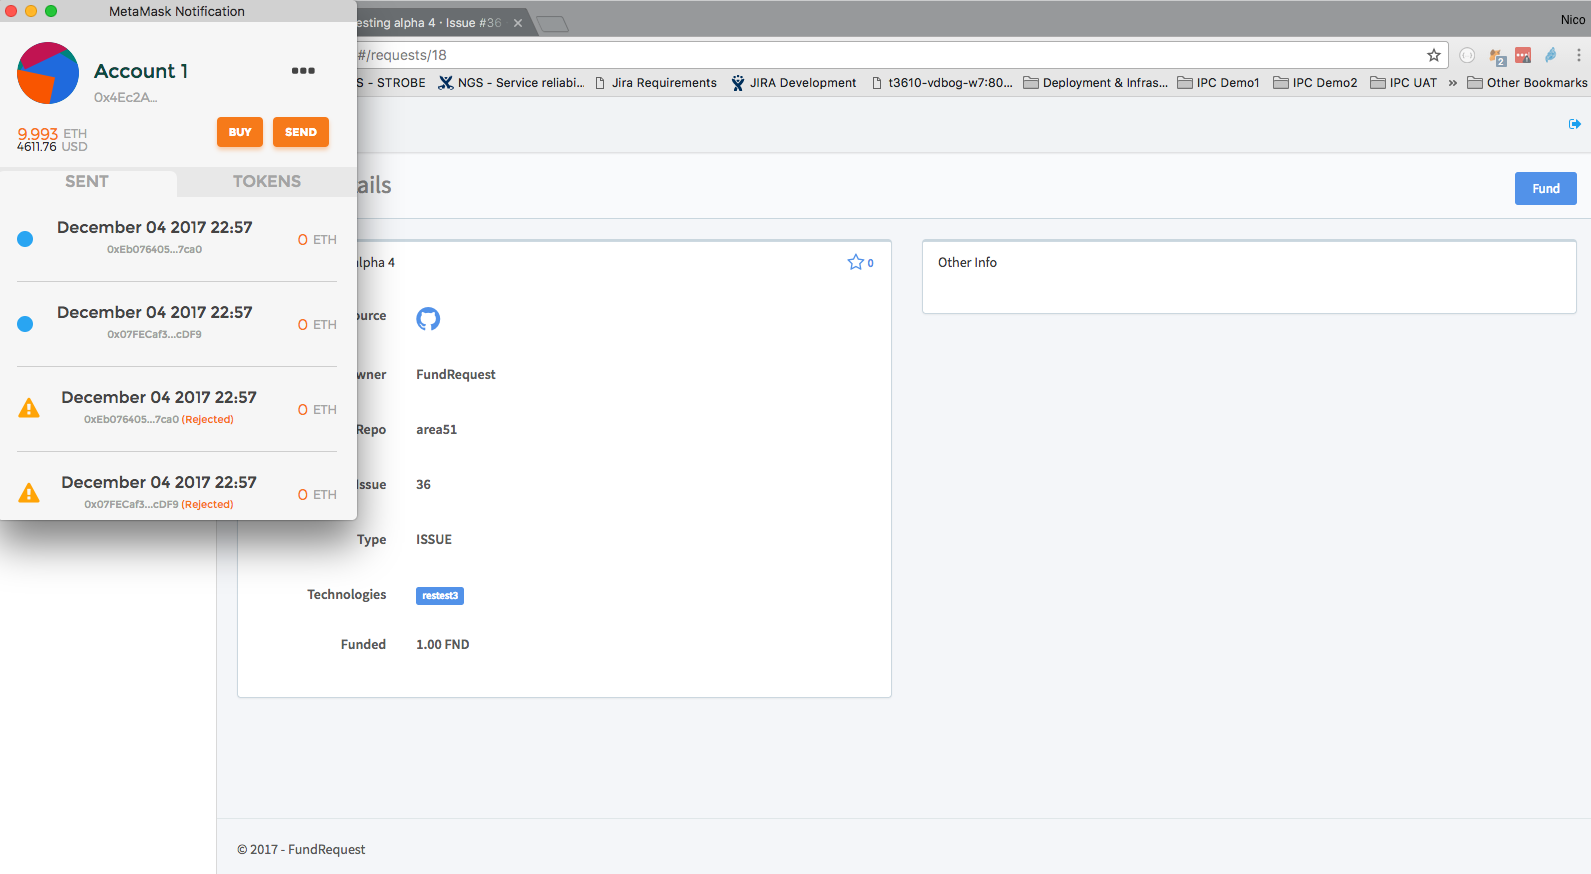Screen dimensions: 1591x874
Task: Open JIRA Development bookmark
Action: (794, 83)
